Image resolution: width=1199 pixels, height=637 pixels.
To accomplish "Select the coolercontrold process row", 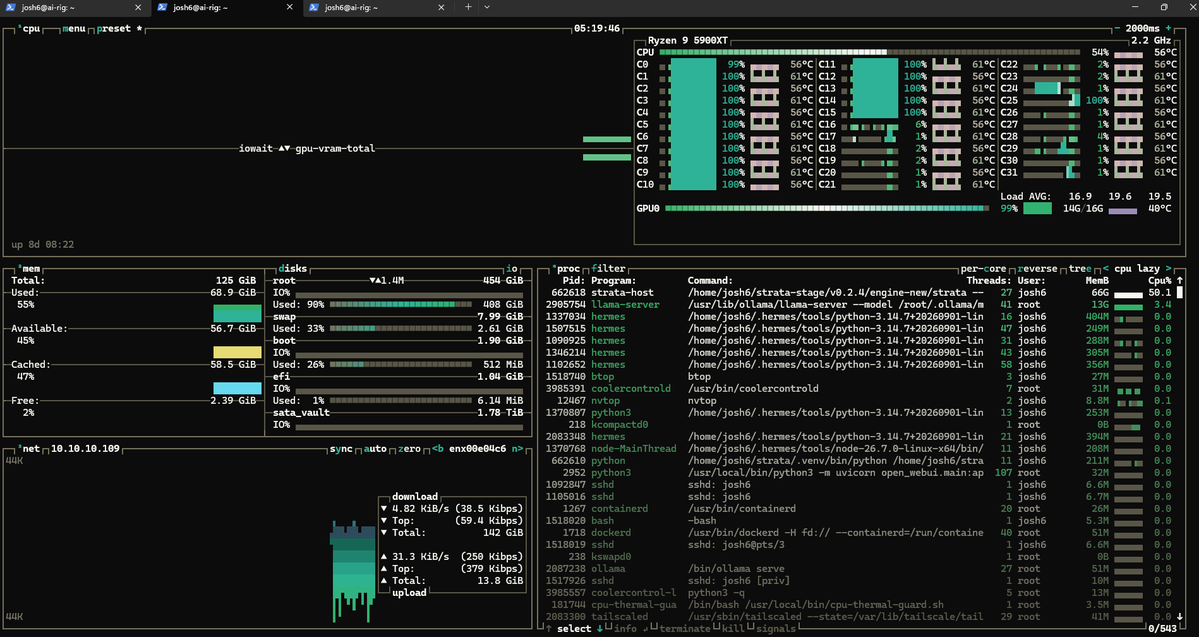I will tap(859, 388).
